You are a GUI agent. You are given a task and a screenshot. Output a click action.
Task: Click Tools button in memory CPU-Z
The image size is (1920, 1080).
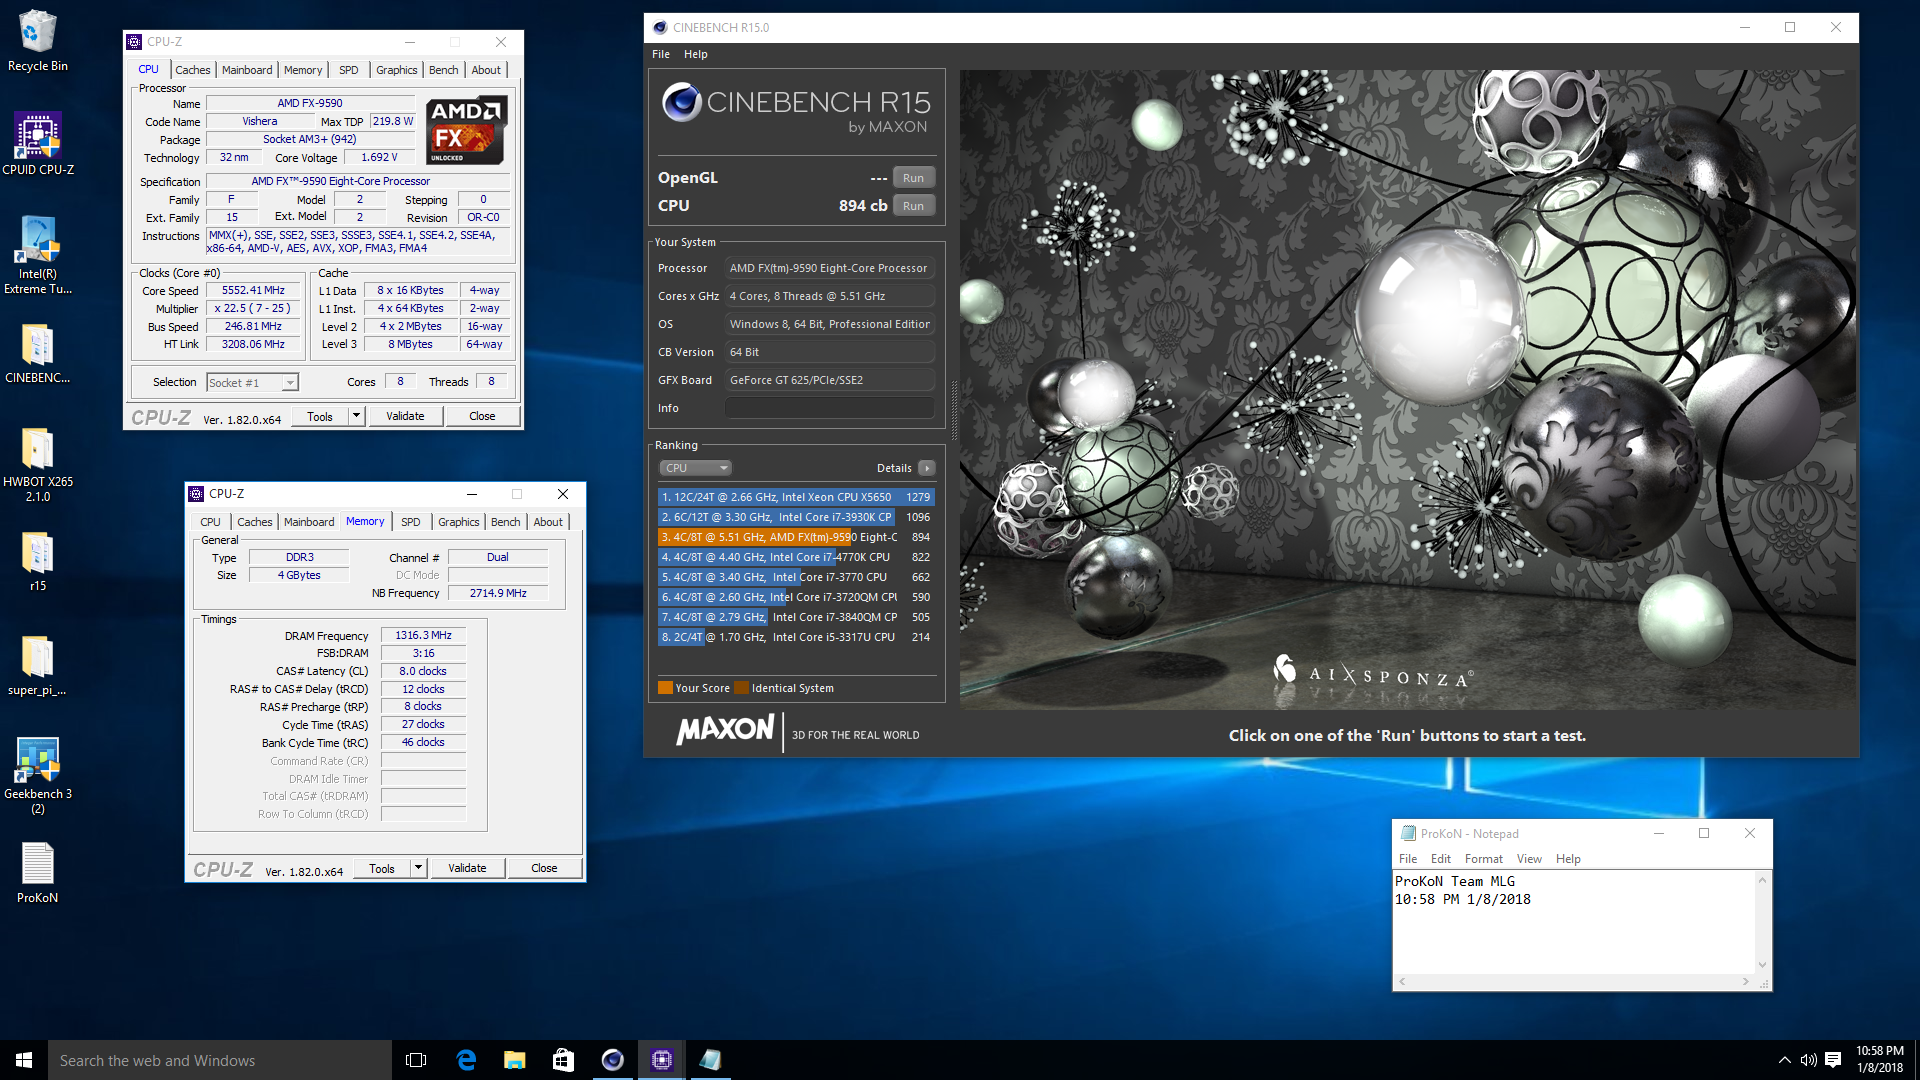[382, 868]
